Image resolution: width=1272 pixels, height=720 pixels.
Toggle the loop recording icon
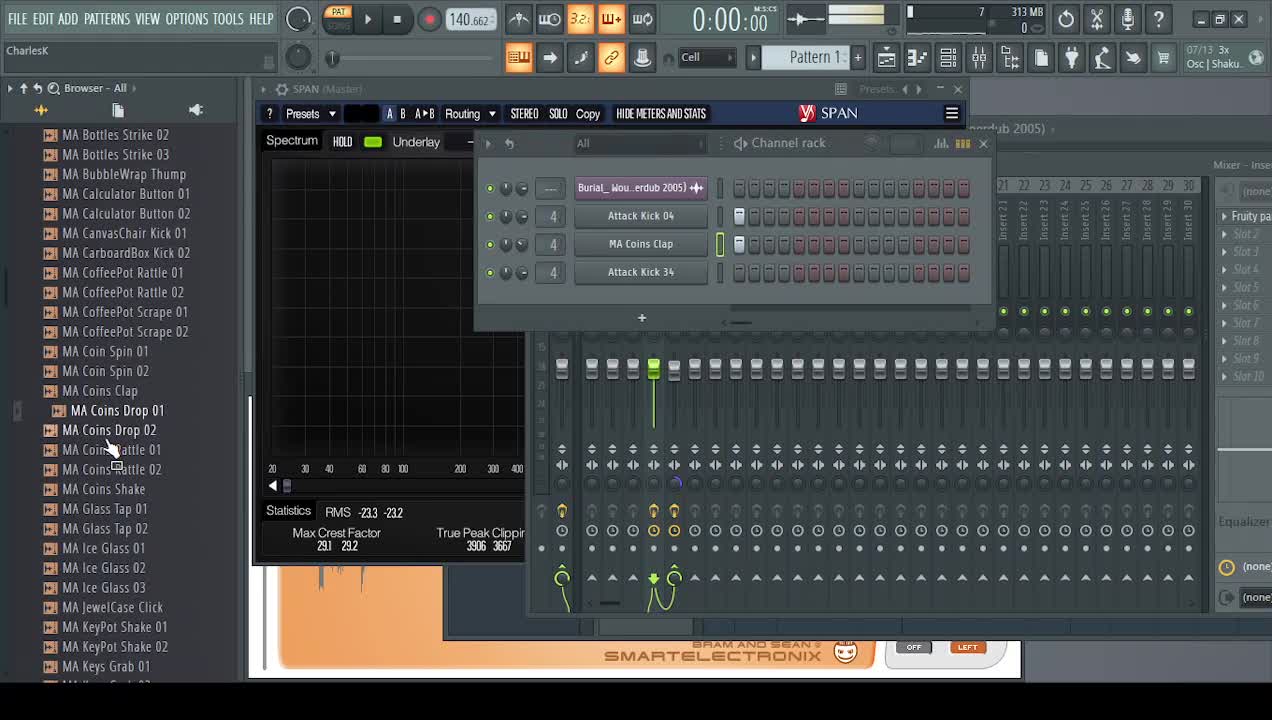point(643,19)
